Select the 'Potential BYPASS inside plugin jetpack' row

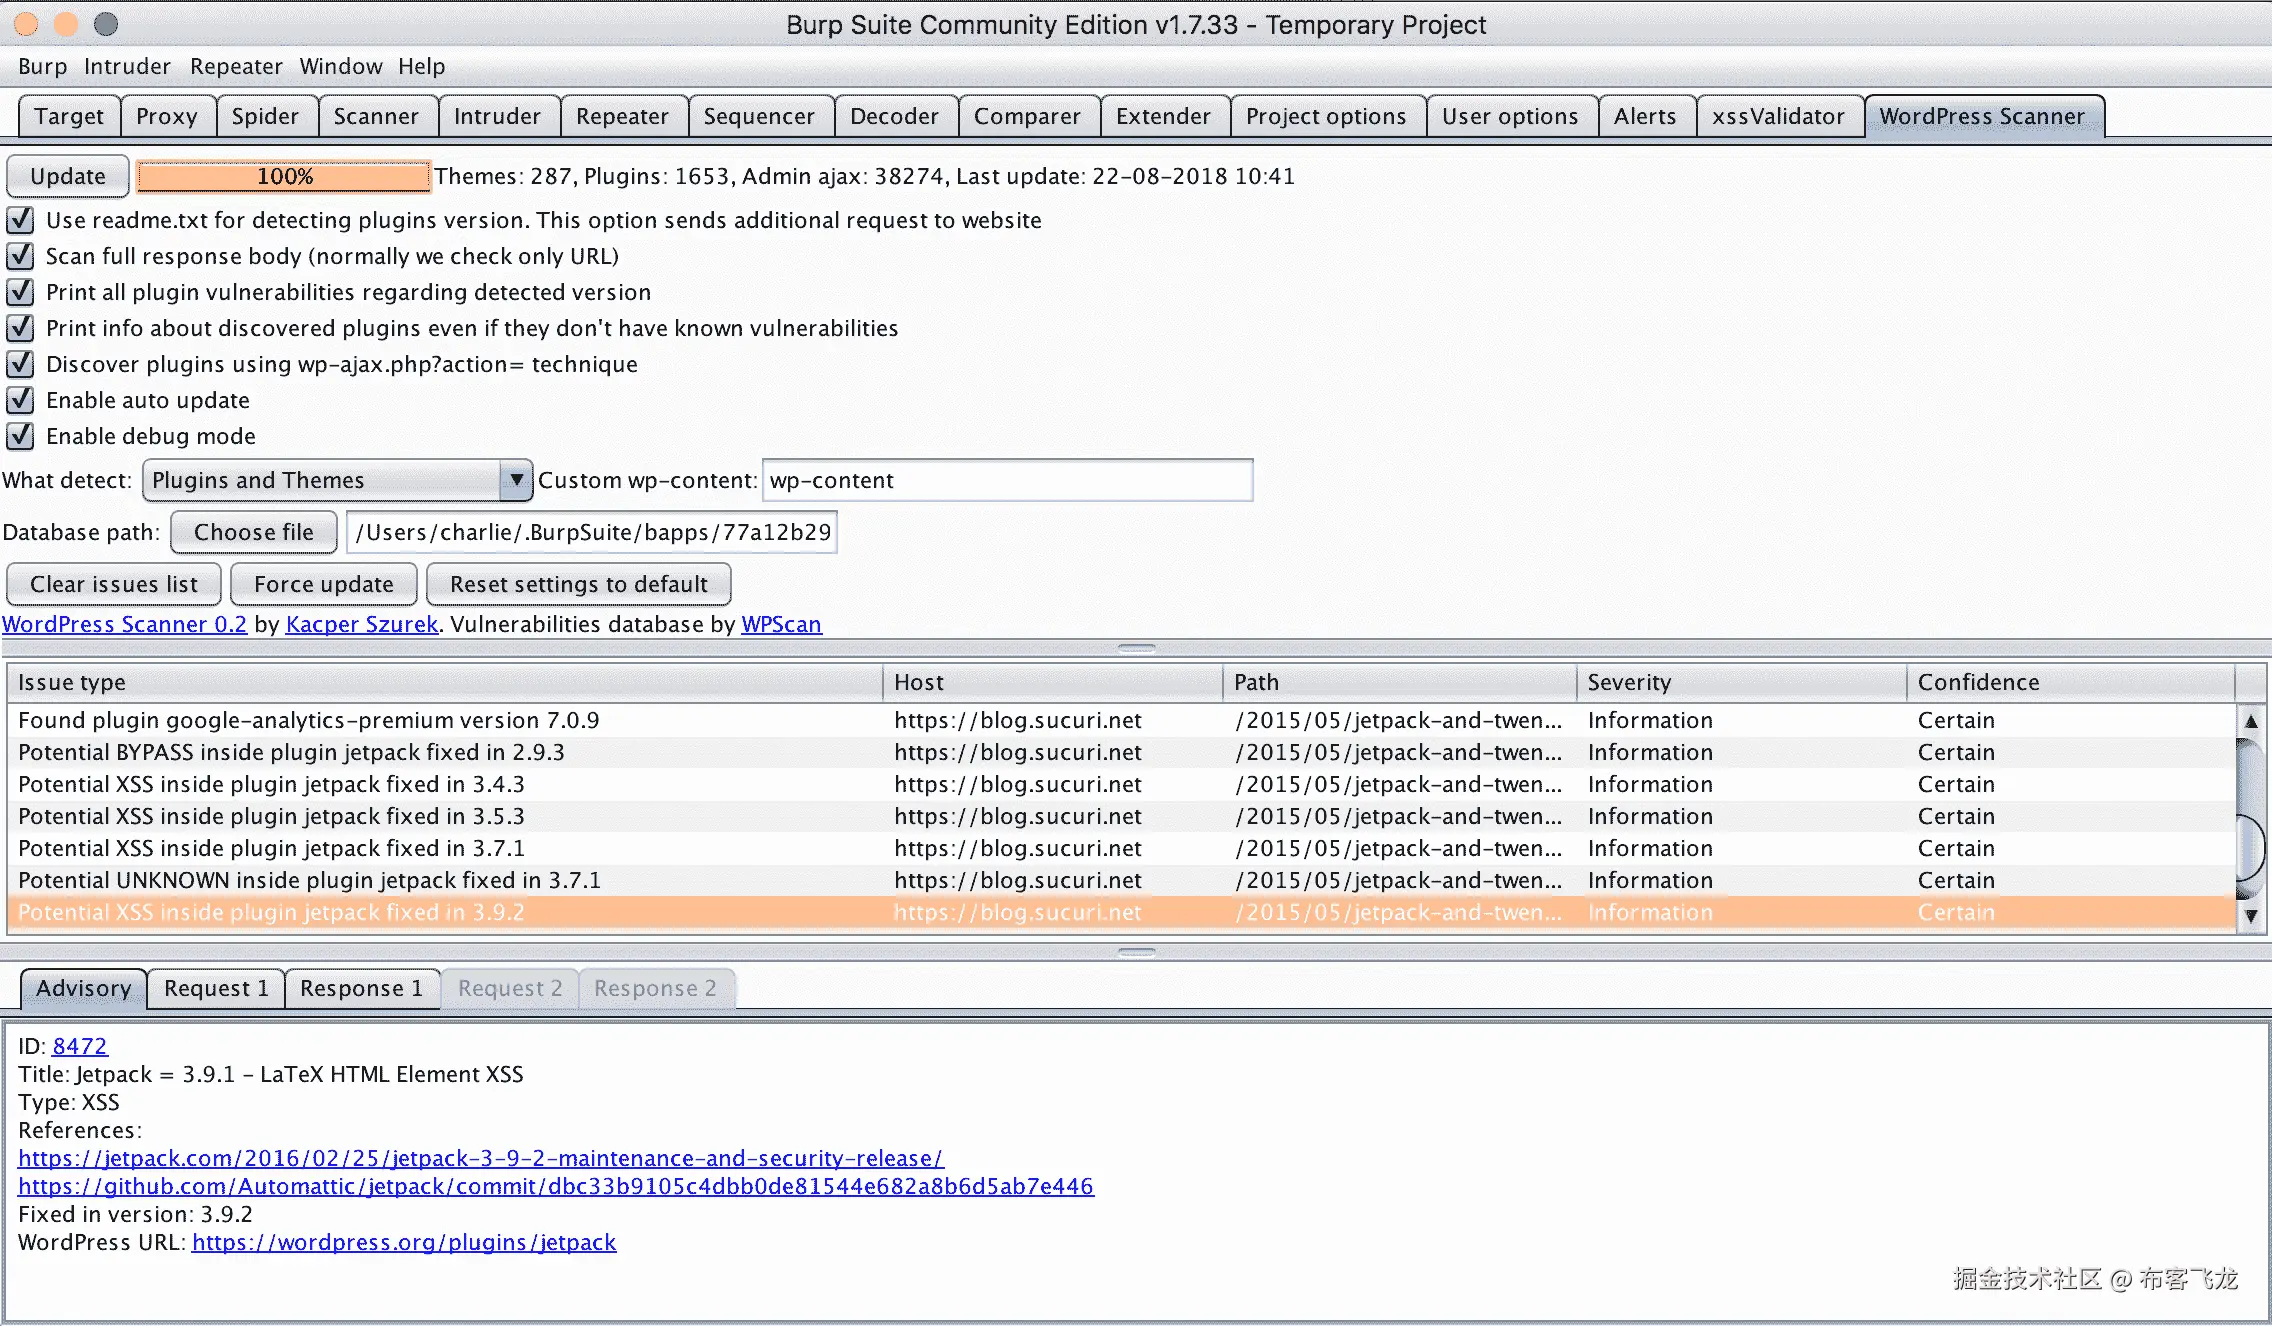(292, 752)
